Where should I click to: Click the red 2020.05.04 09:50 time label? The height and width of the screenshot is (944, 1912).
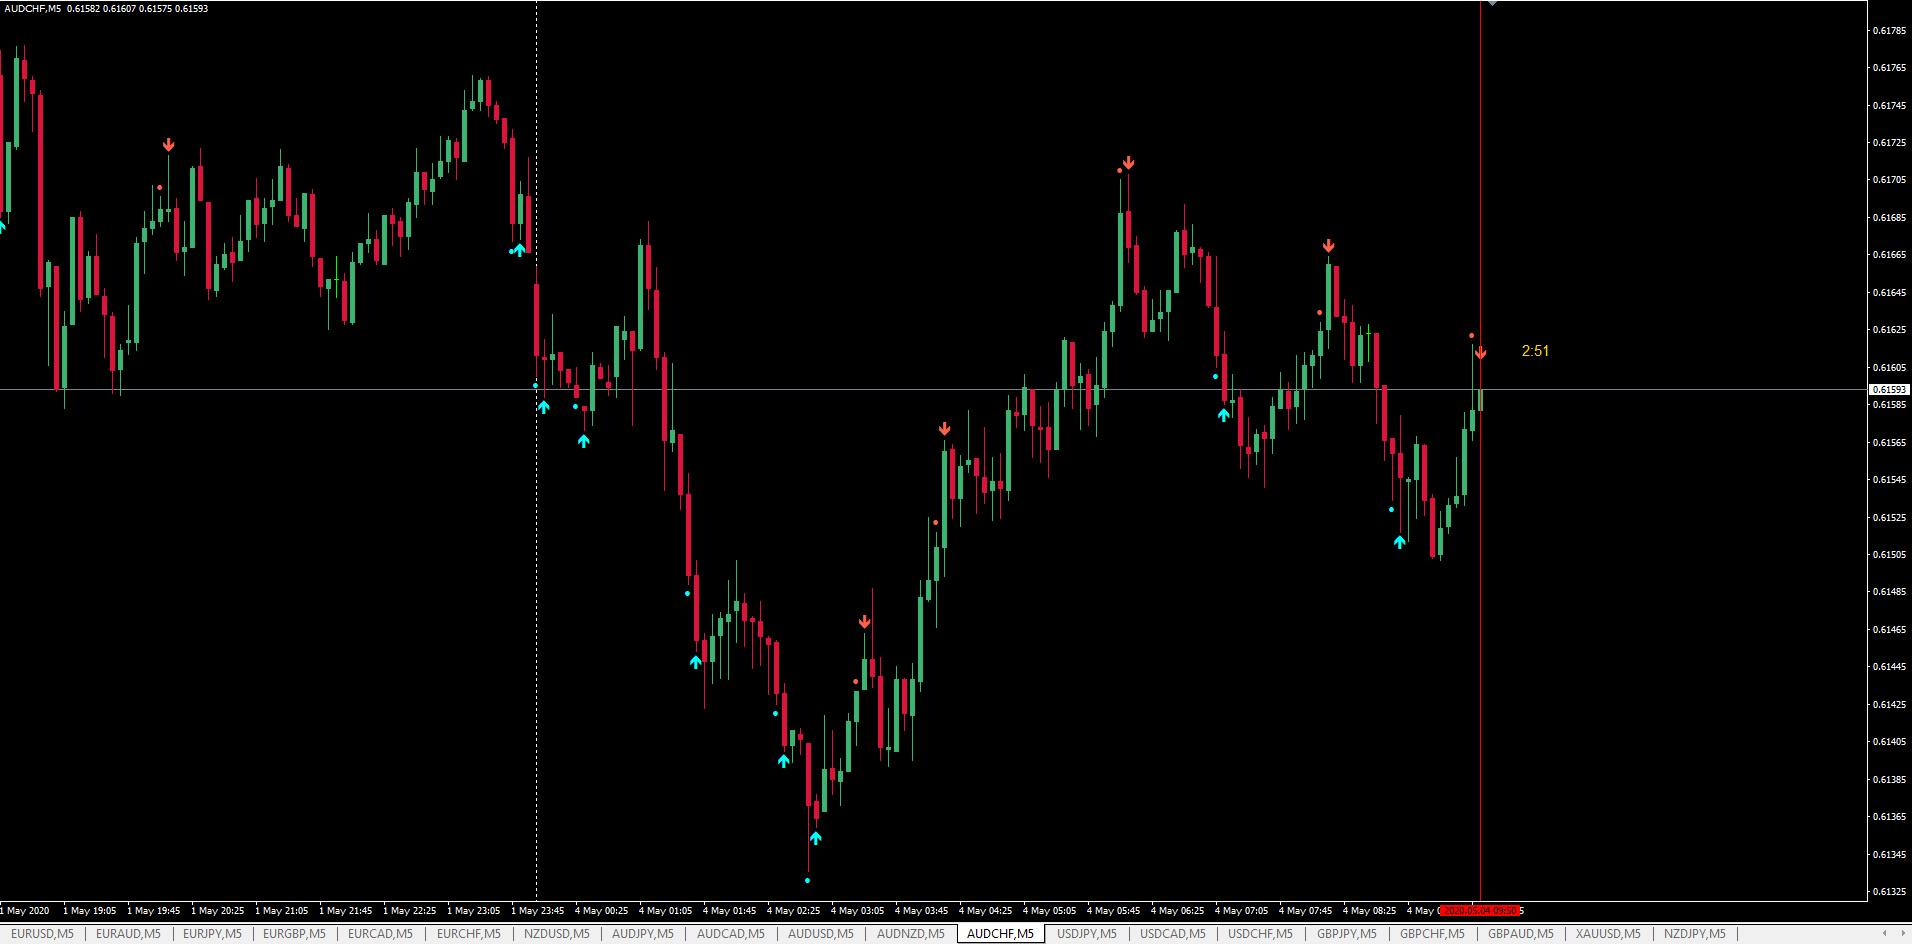click(1480, 911)
